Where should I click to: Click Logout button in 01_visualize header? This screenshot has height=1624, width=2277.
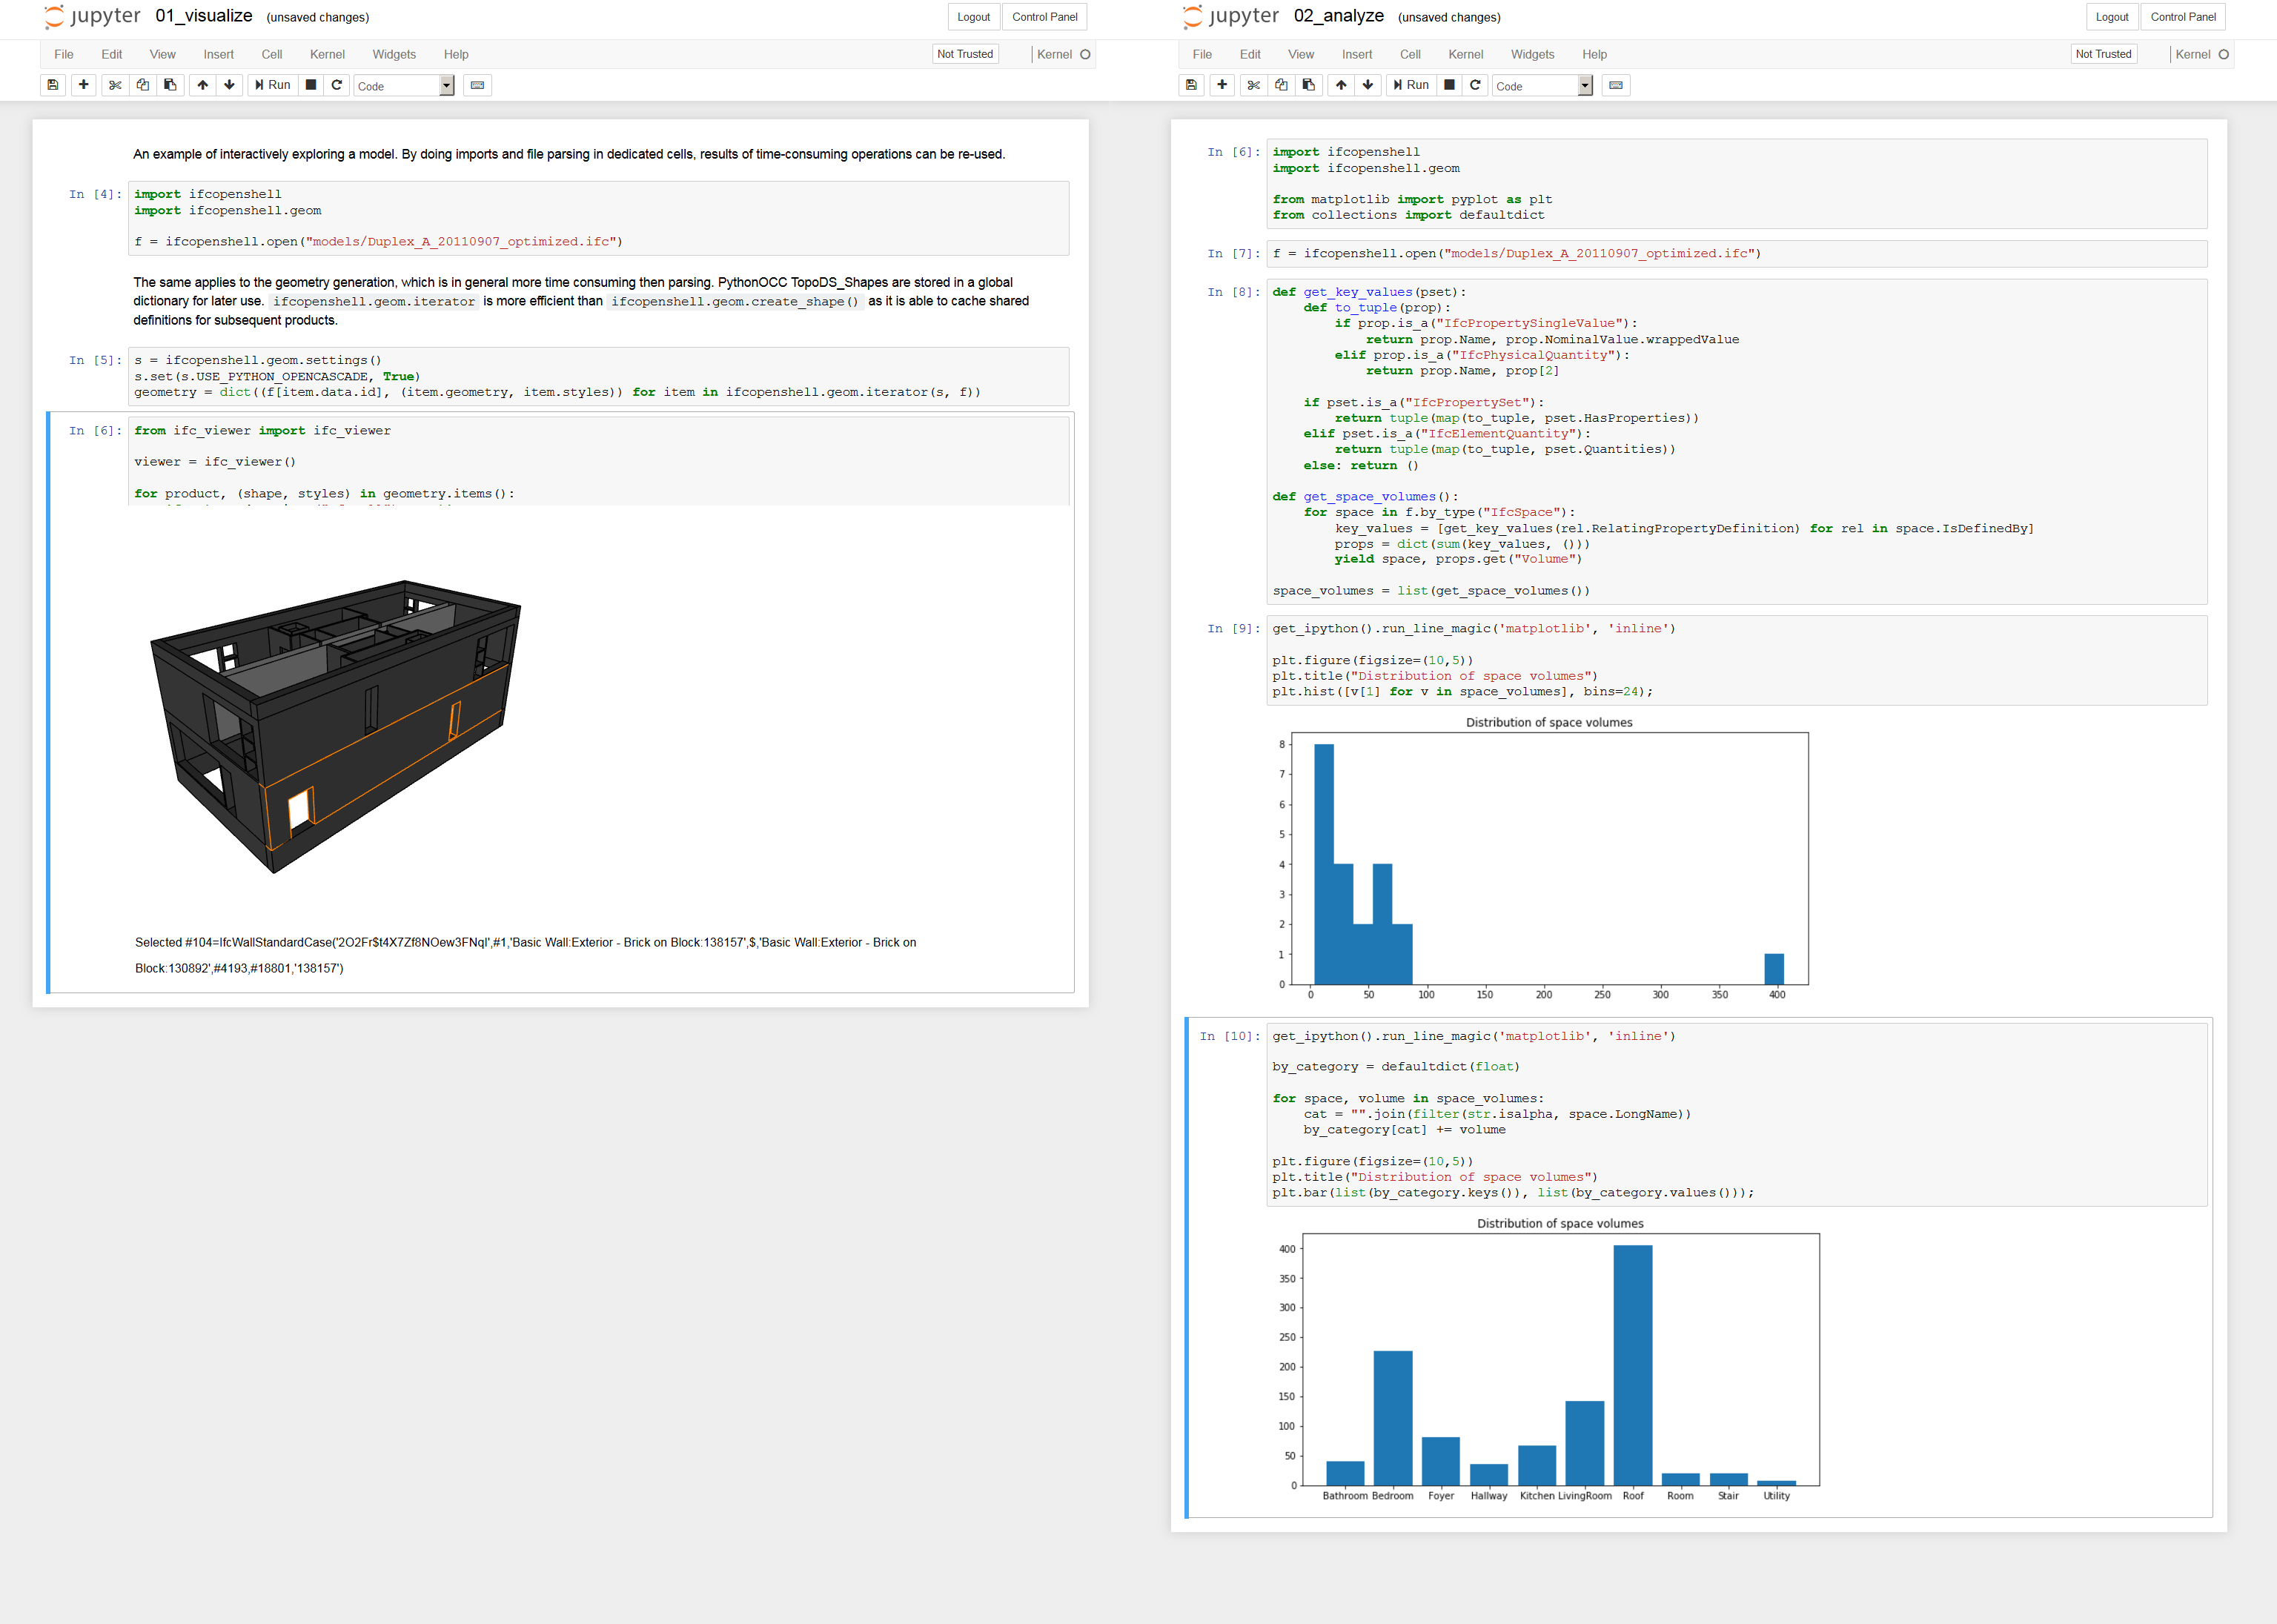[973, 17]
